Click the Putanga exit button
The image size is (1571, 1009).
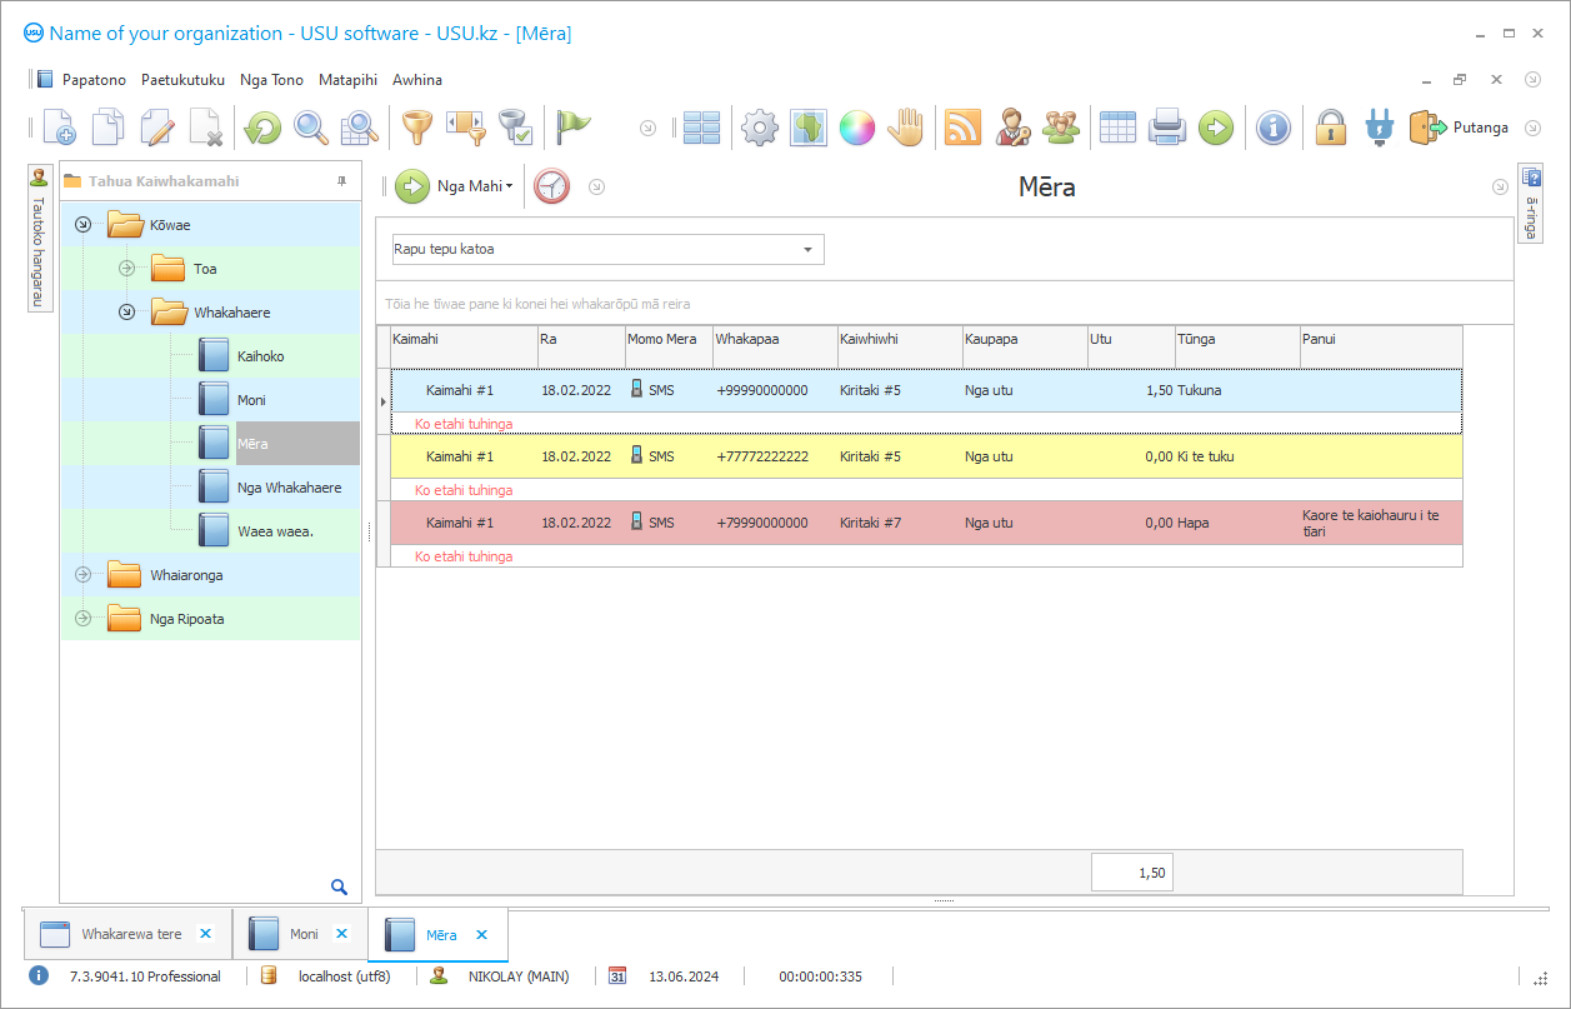(x=1459, y=128)
